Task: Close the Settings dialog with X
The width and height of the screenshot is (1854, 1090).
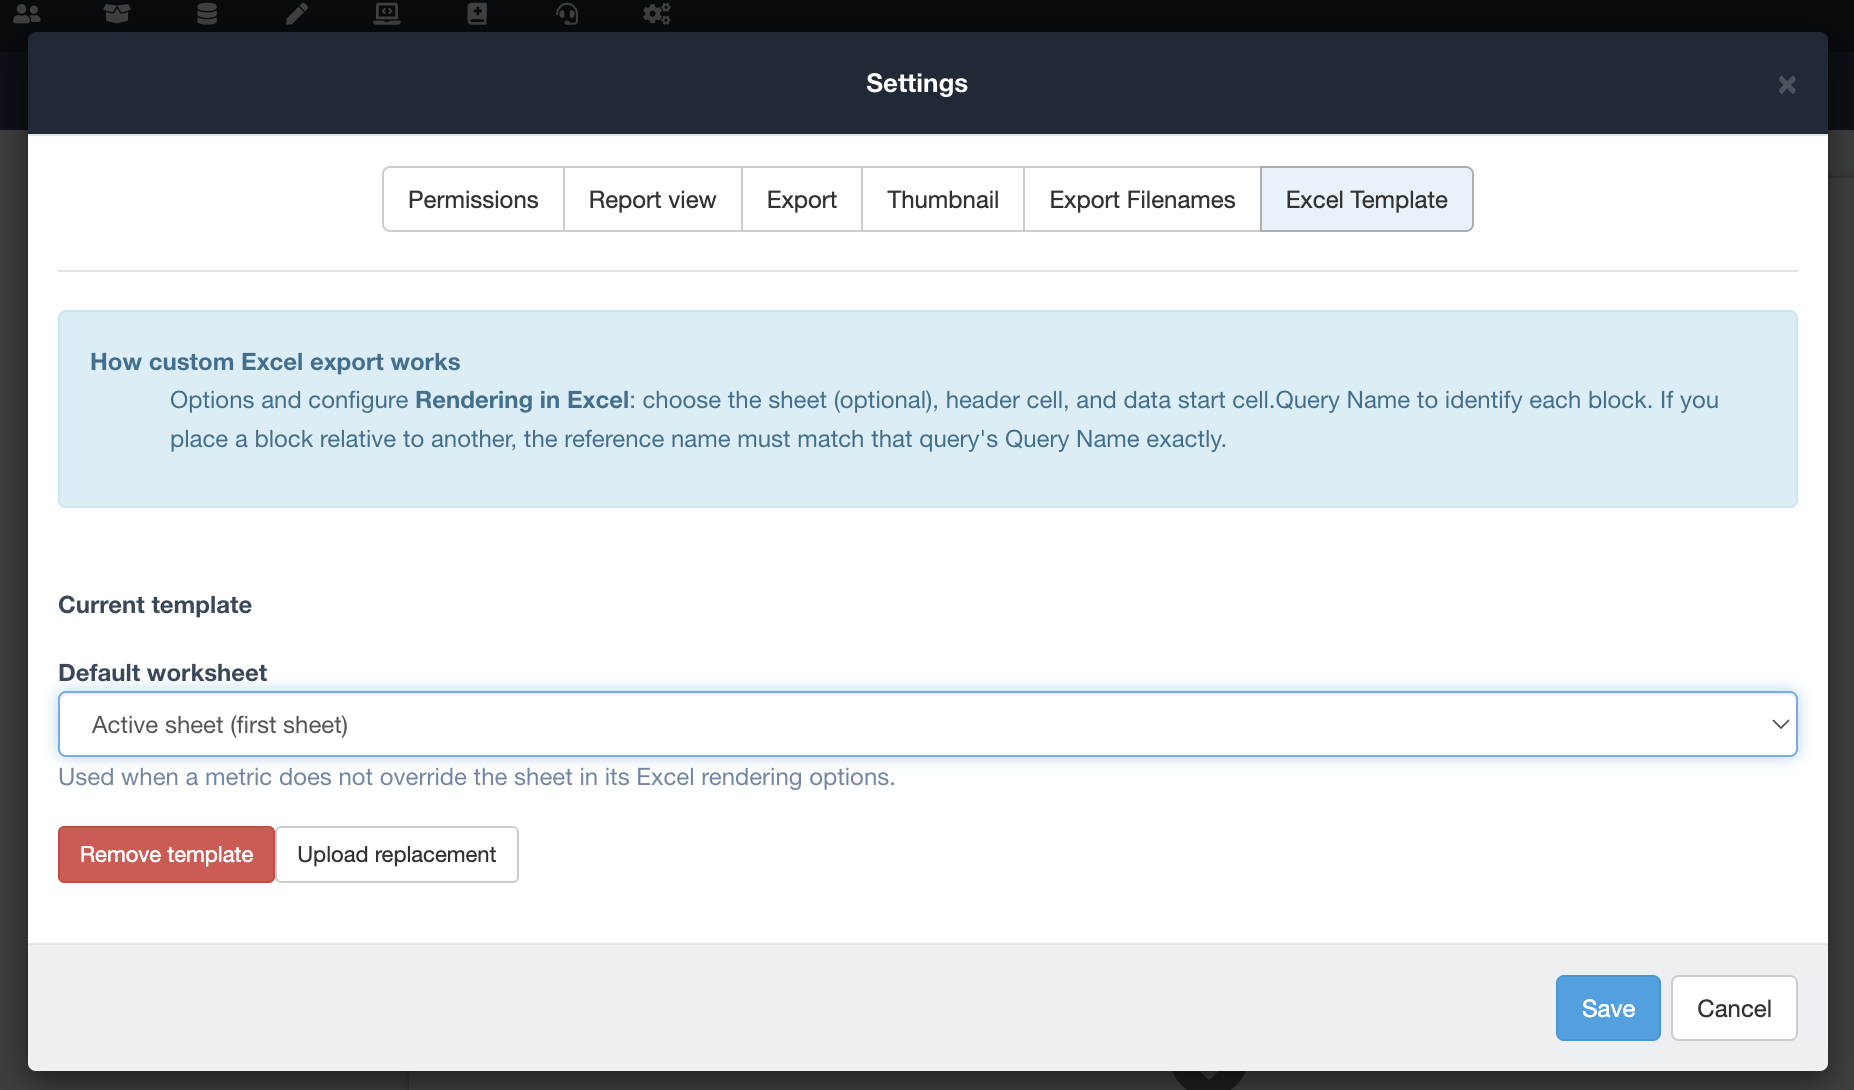Action: [1787, 85]
